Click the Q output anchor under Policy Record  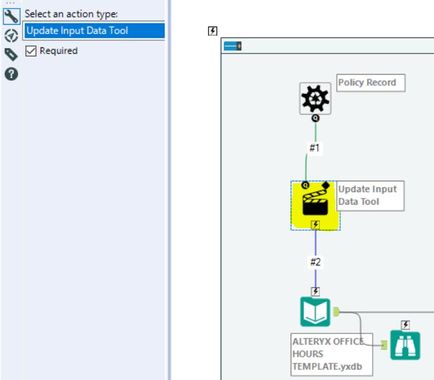(315, 118)
